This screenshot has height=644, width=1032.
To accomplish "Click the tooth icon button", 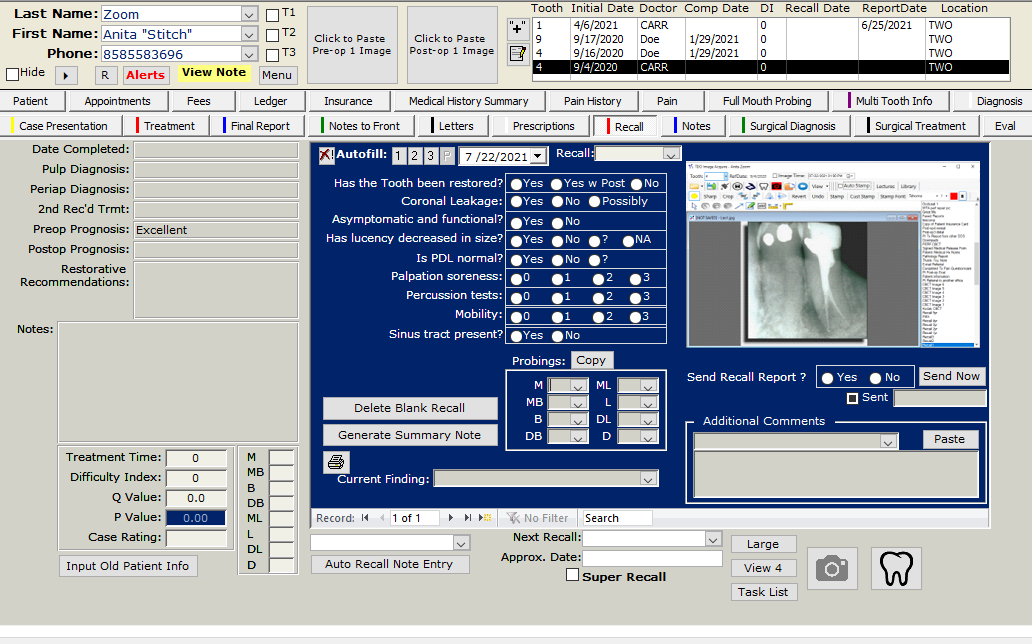I will click(x=896, y=569).
